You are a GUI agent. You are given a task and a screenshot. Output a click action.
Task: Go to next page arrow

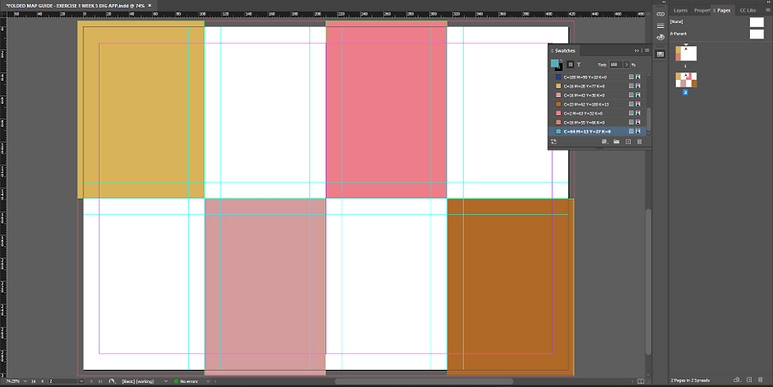click(x=91, y=381)
